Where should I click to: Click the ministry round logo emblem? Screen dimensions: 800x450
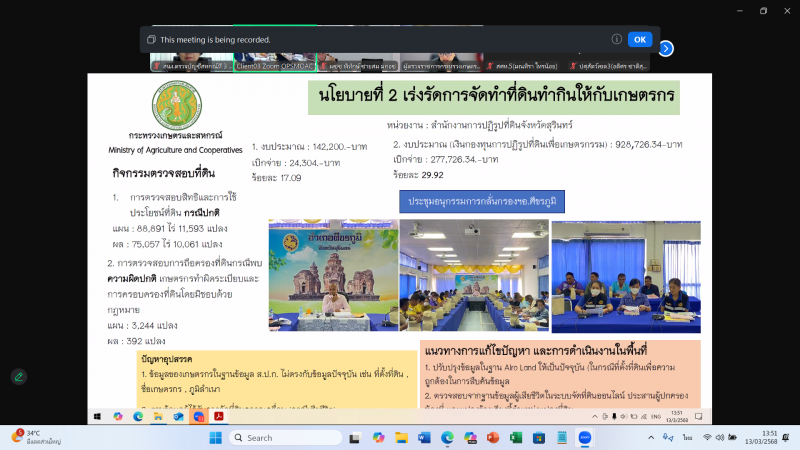[177, 105]
